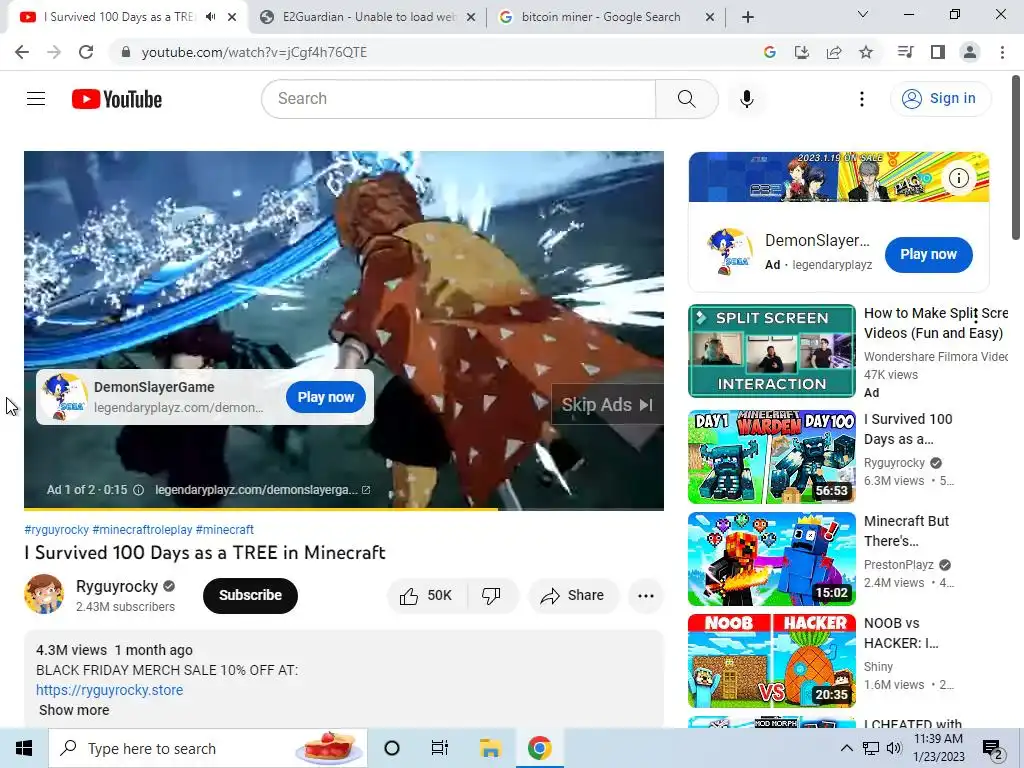The width and height of the screenshot is (1024, 768).
Task: Open options for How to Make Split Screen video
Action: pos(976,317)
